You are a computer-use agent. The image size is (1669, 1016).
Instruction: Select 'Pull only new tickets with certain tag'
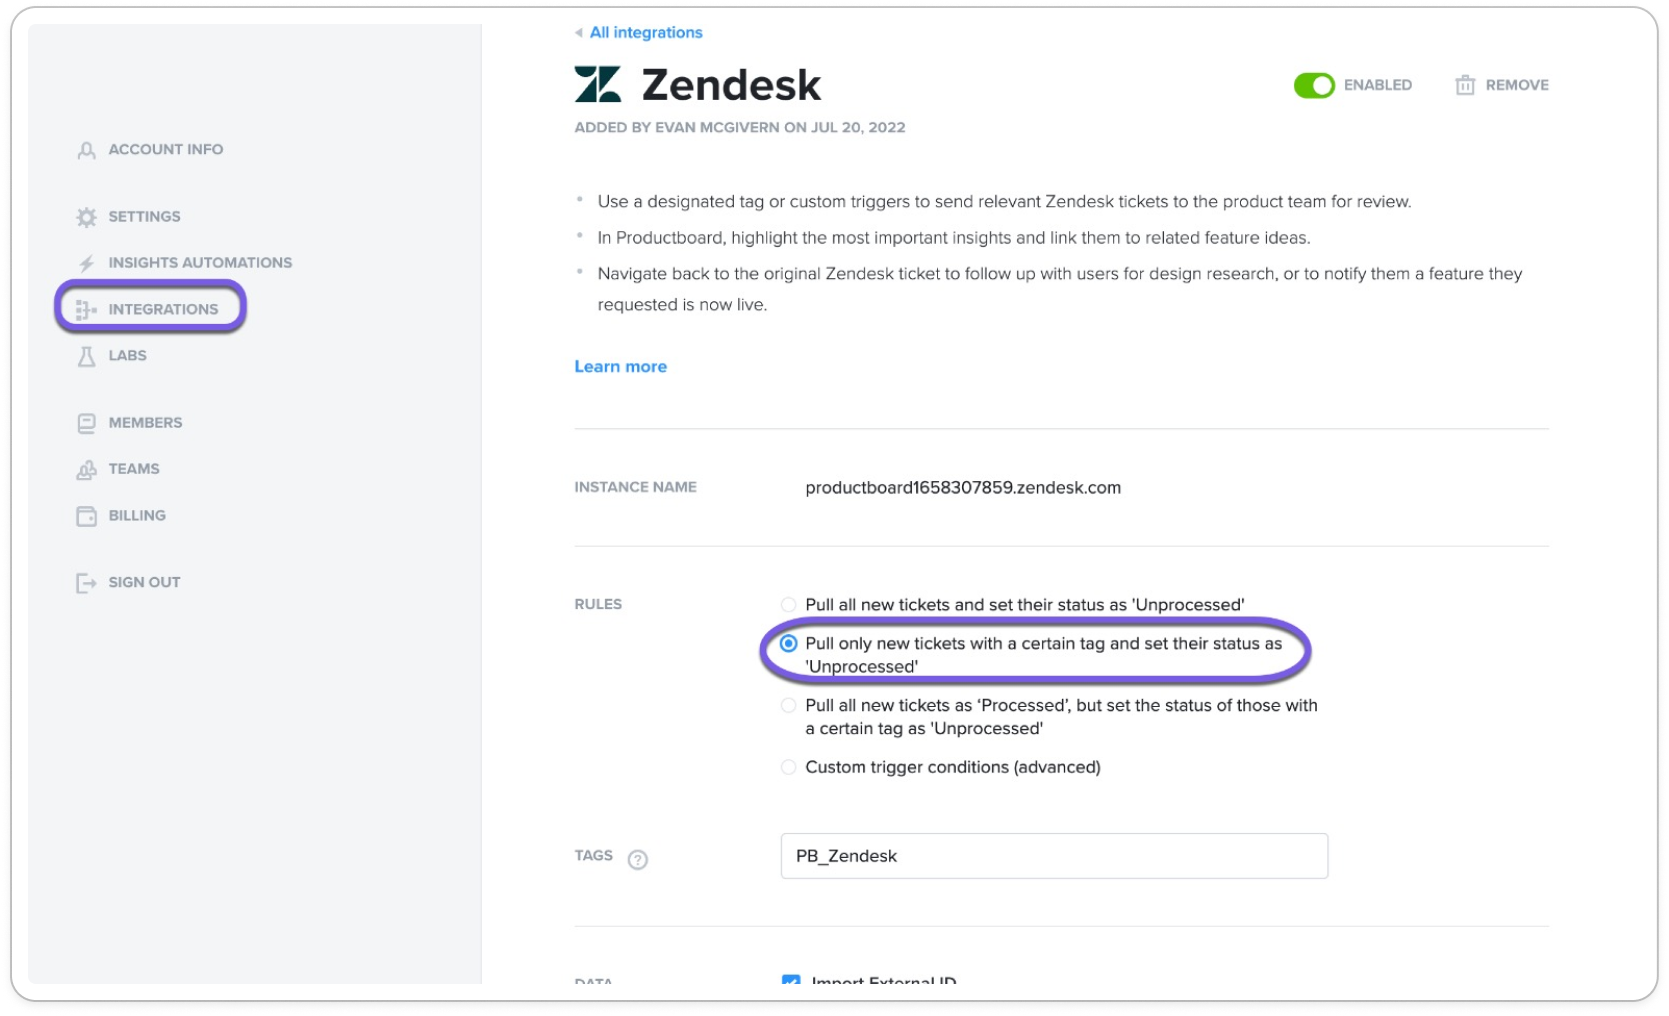789,644
